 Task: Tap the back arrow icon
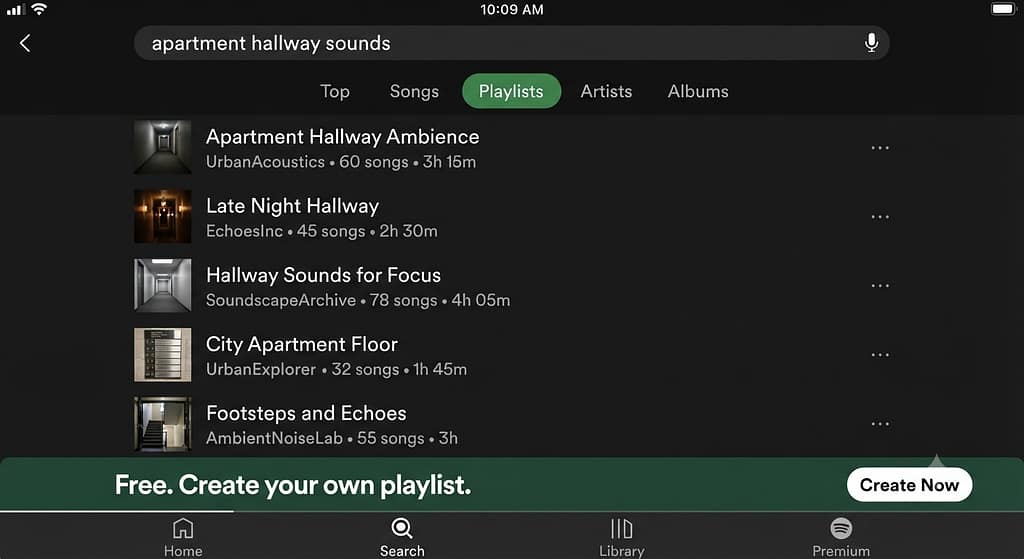[x=25, y=43]
